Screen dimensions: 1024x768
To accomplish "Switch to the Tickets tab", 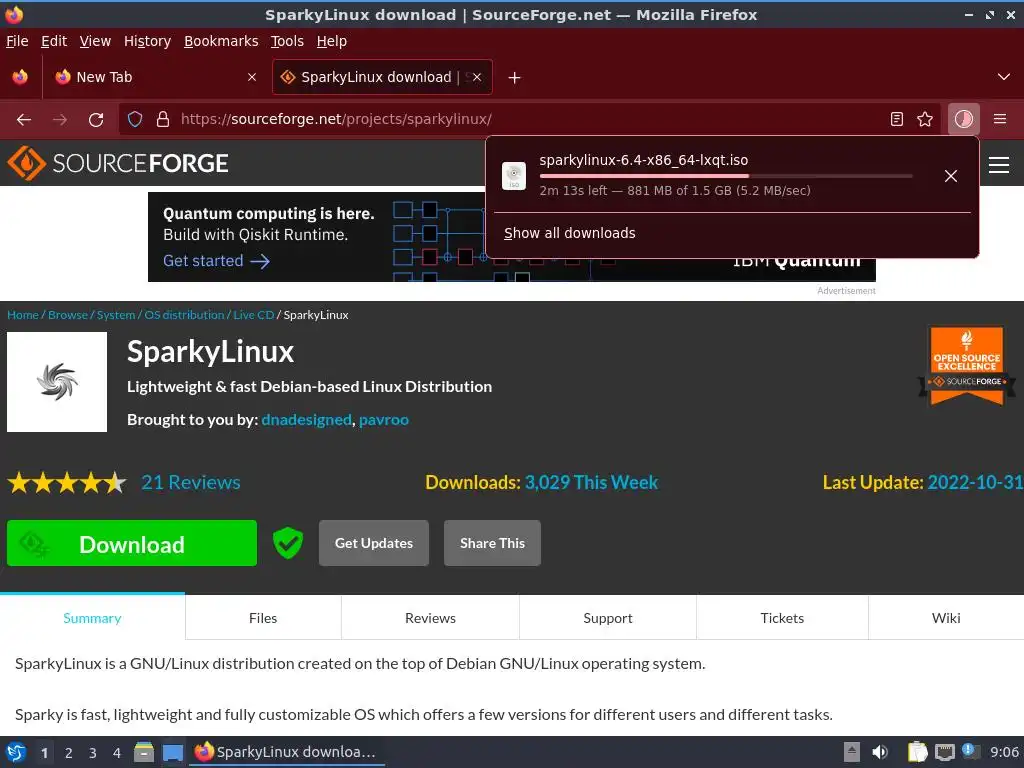I will [782, 618].
